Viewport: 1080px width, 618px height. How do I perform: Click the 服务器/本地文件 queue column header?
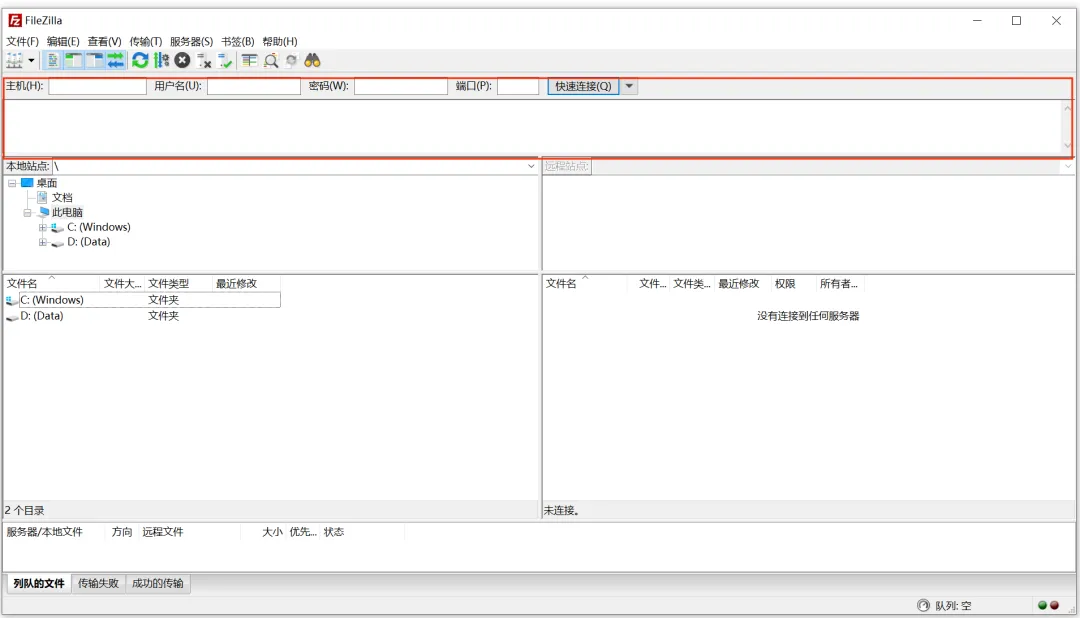pyautogui.click(x=55, y=533)
